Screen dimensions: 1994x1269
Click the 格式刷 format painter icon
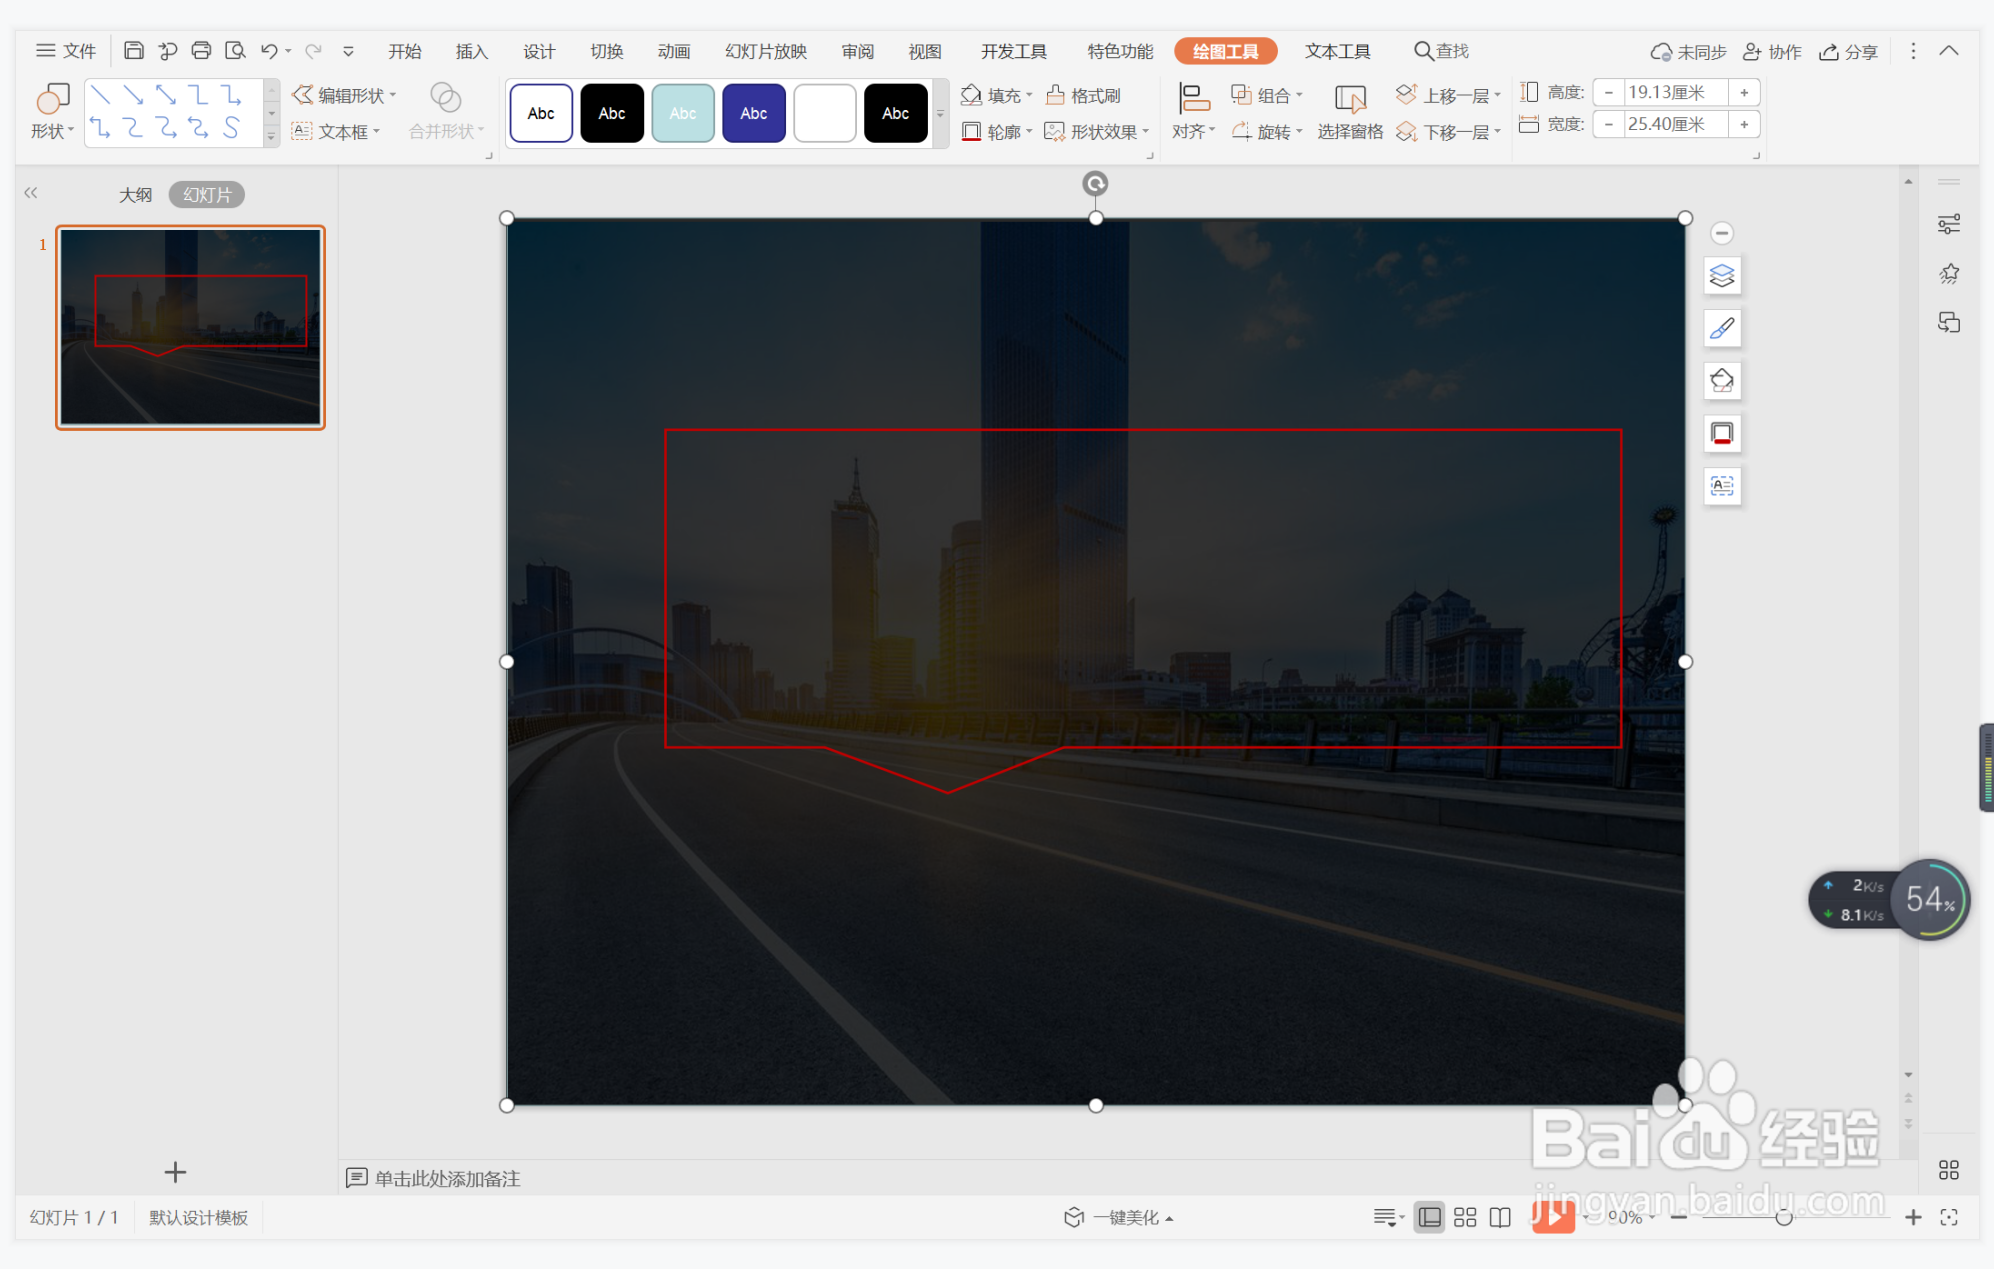point(1056,95)
